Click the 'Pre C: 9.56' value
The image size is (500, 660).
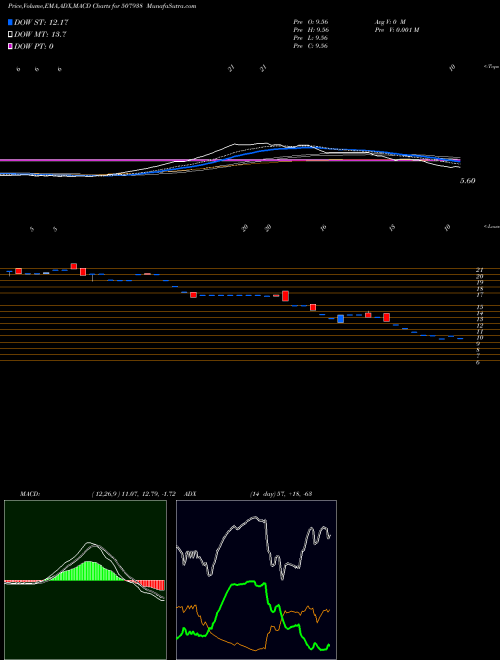tap(311, 46)
